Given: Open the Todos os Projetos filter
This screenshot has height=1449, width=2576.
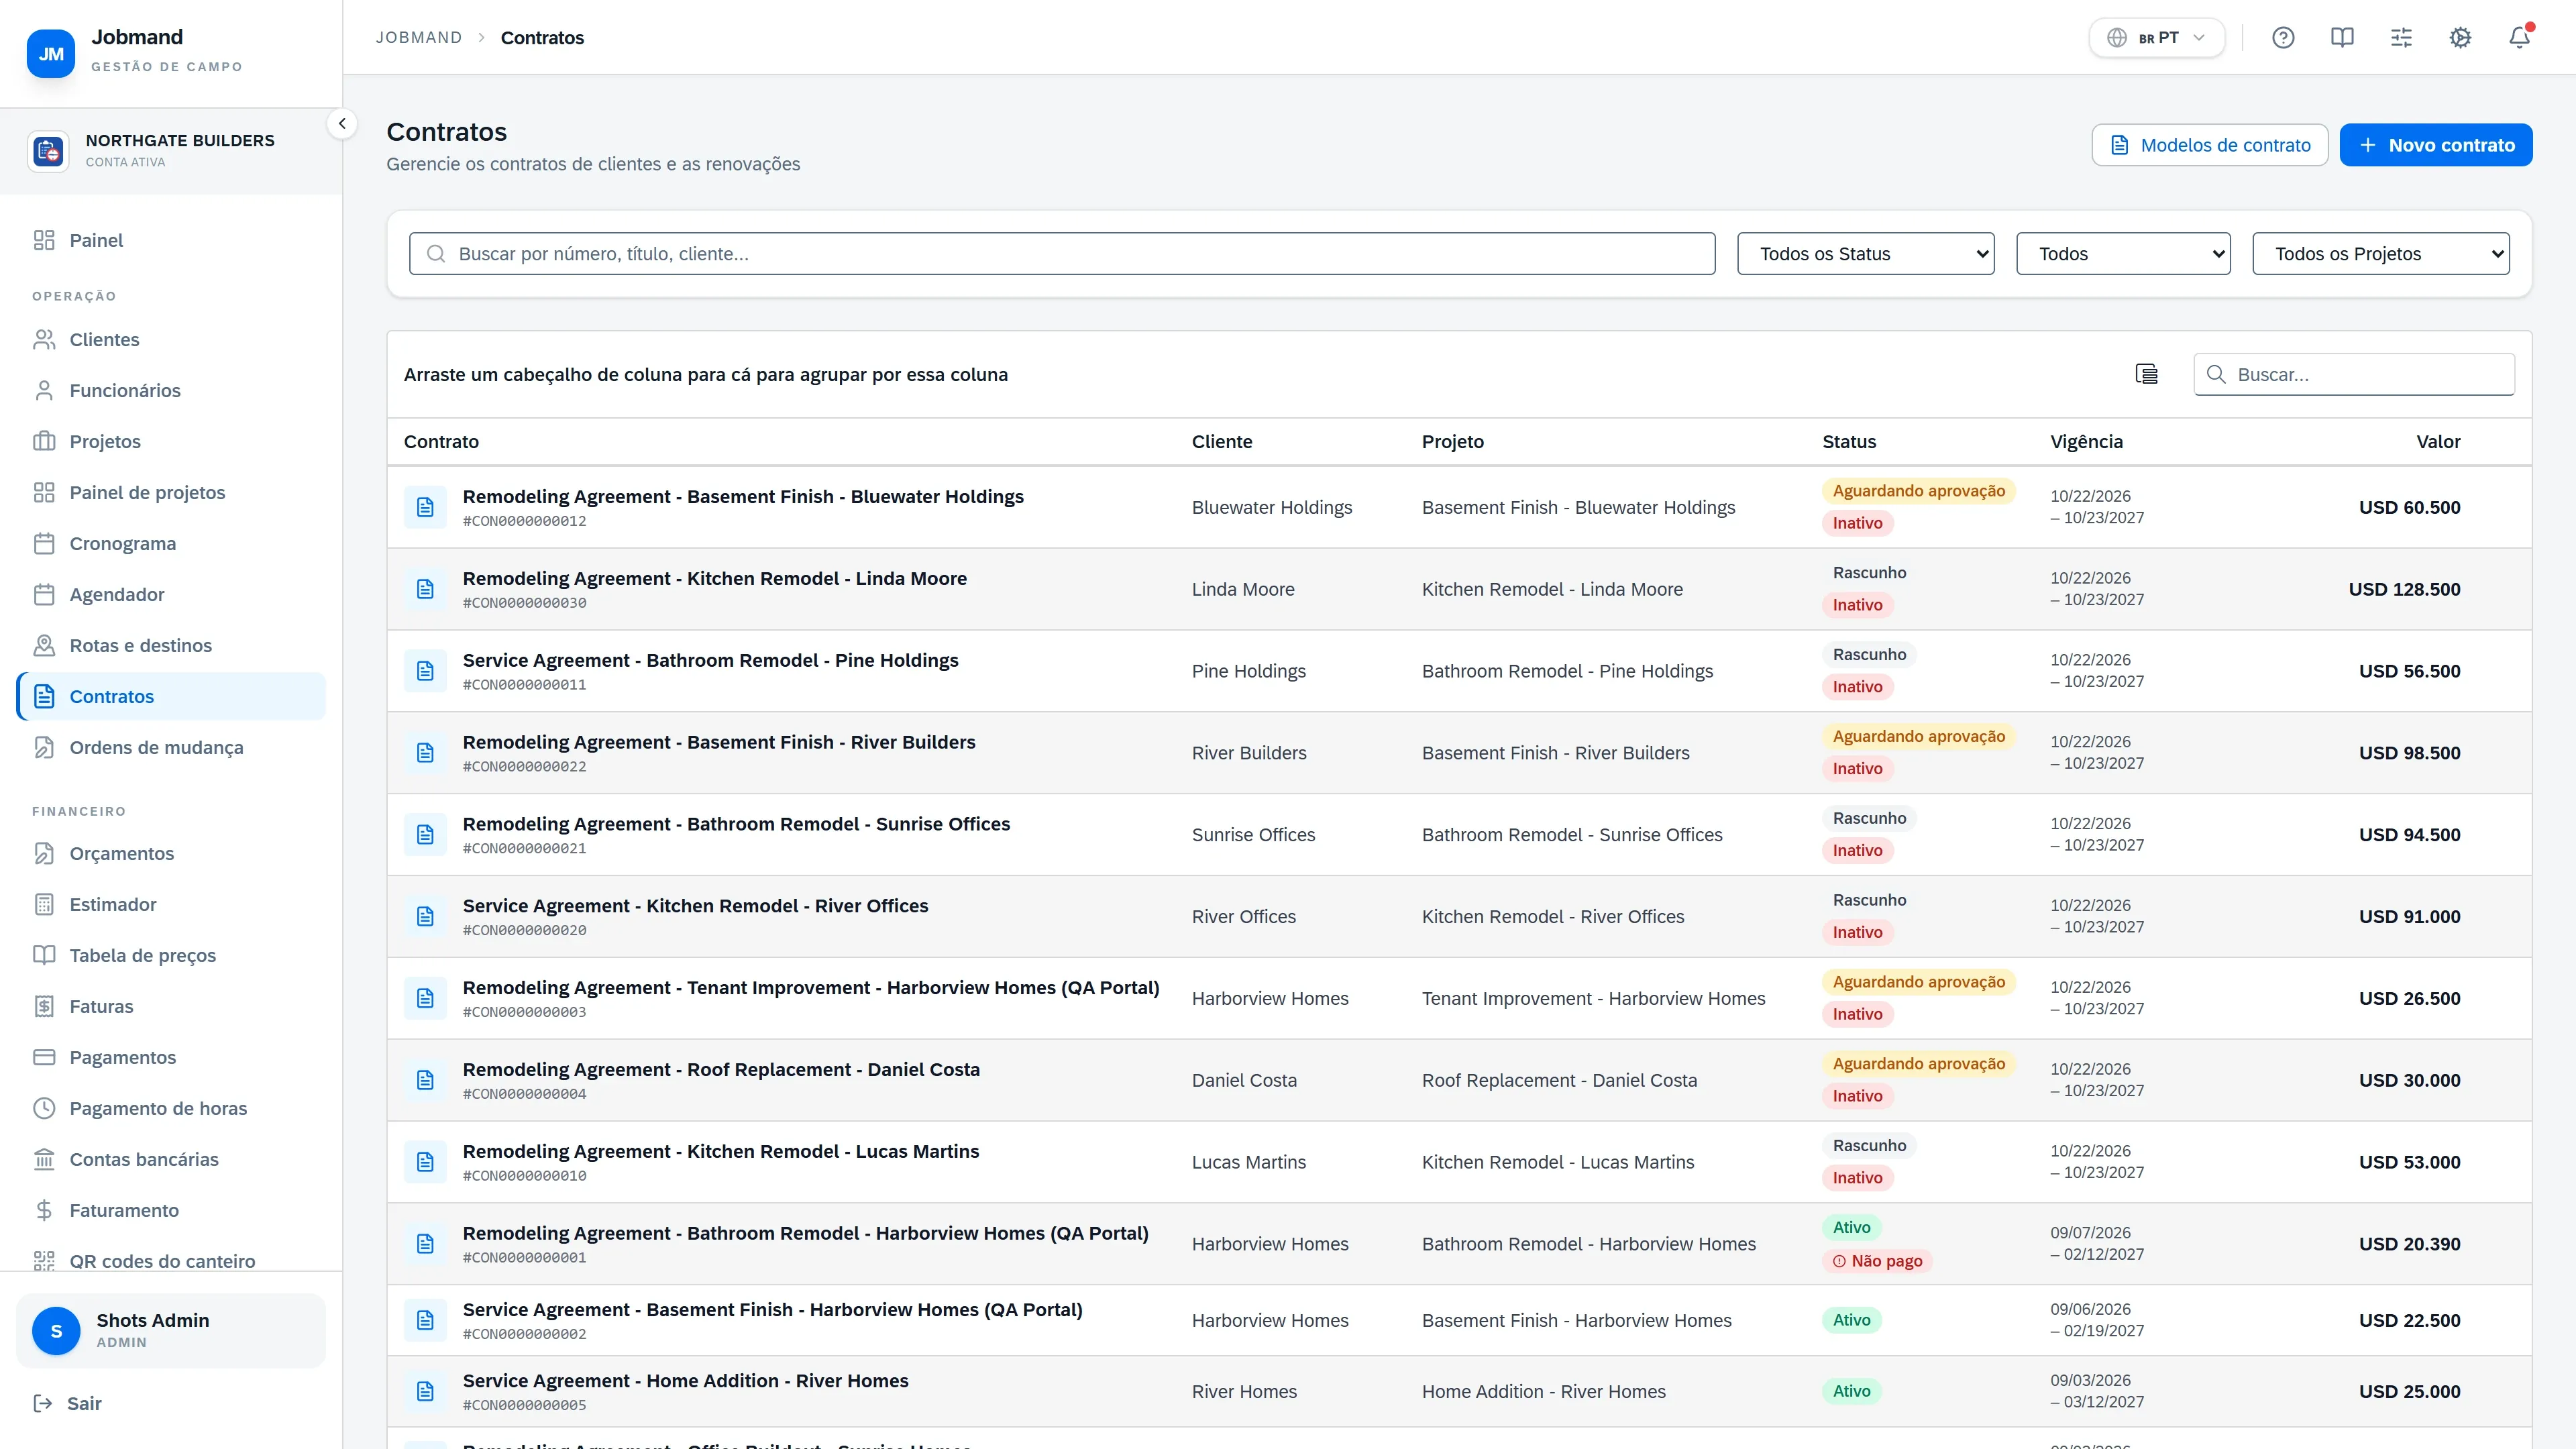Looking at the screenshot, I should pyautogui.click(x=2380, y=254).
